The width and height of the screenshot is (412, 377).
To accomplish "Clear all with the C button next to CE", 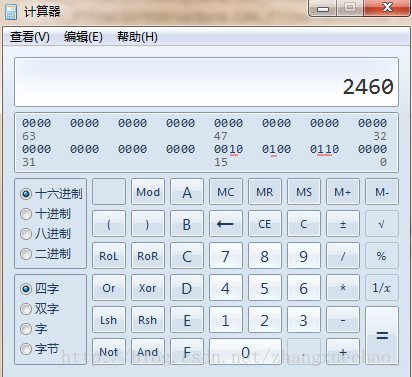I will tap(304, 224).
